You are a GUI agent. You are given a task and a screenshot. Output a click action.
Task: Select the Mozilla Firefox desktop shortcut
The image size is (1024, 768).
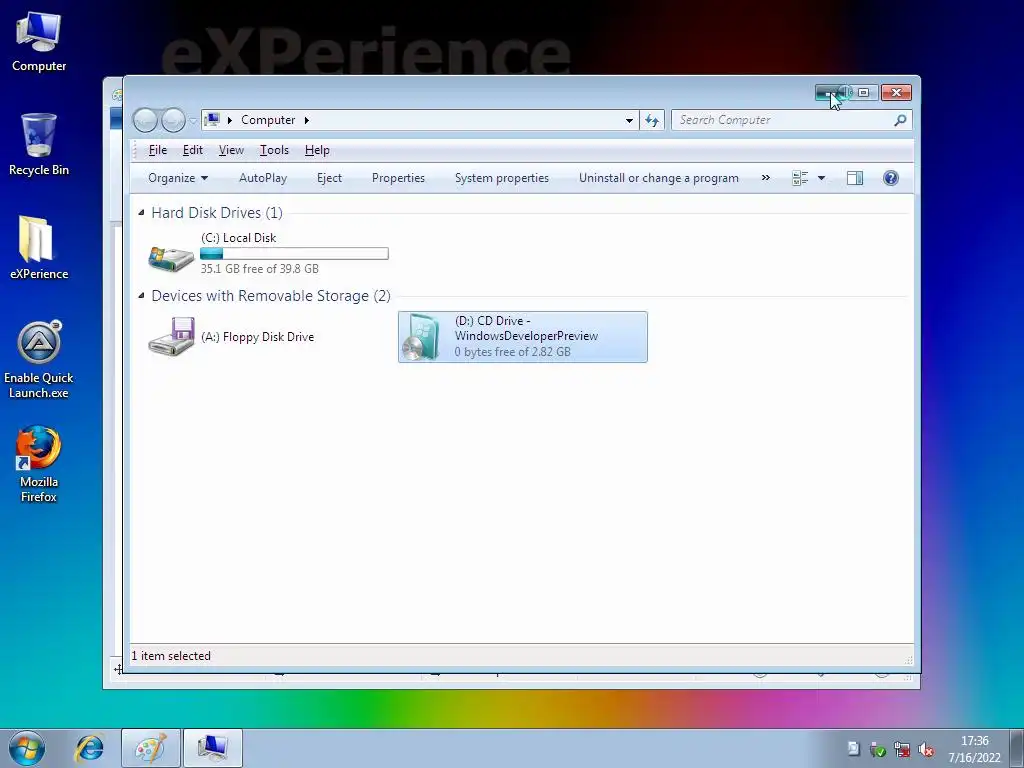pyautogui.click(x=39, y=464)
